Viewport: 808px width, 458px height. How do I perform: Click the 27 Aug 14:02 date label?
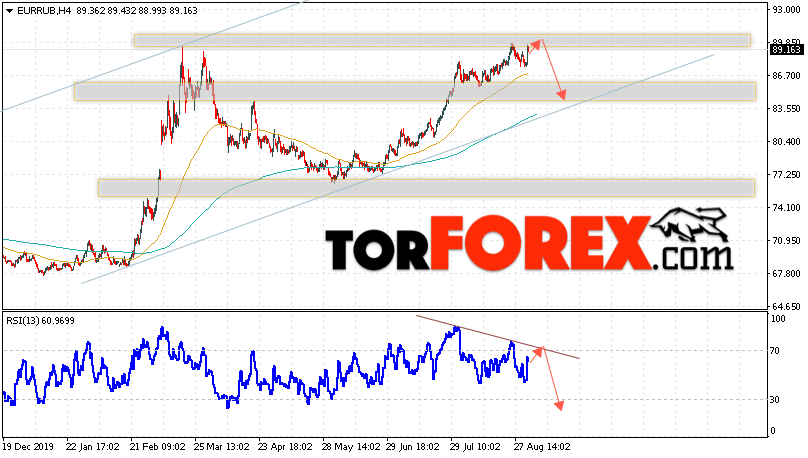click(x=542, y=446)
